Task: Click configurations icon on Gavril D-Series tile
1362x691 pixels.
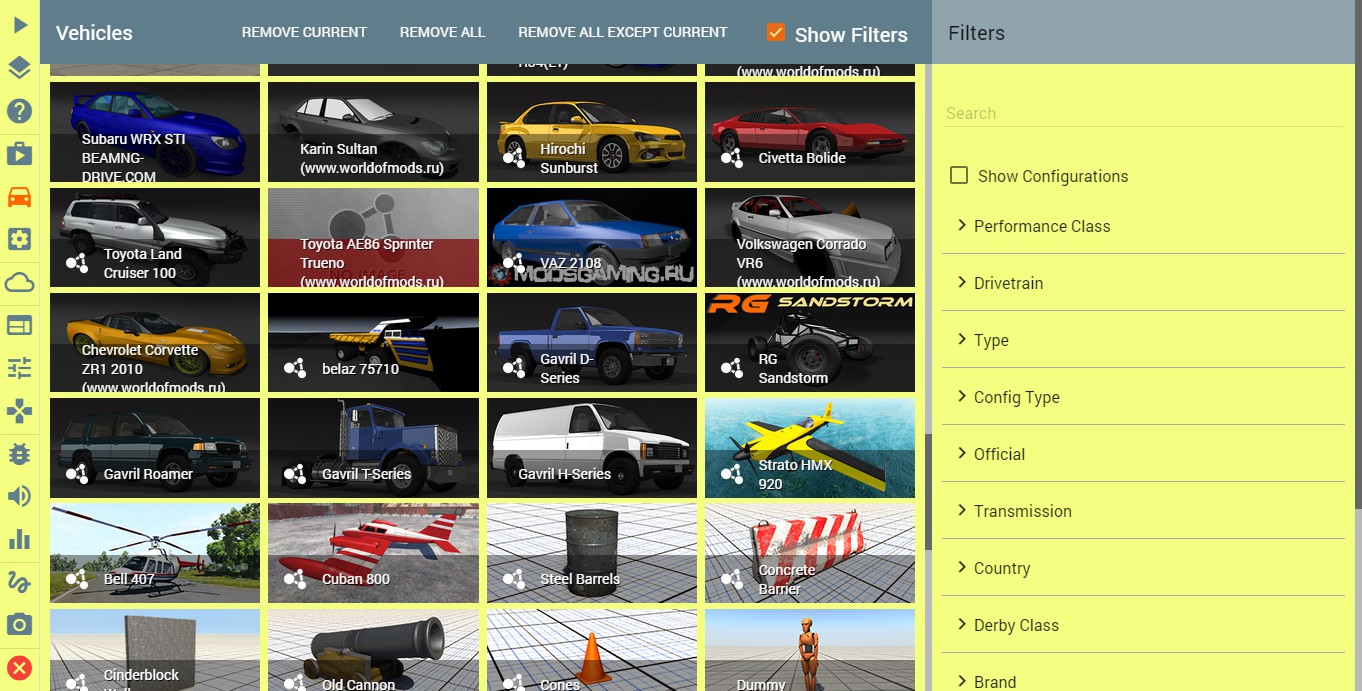Action: click(513, 368)
